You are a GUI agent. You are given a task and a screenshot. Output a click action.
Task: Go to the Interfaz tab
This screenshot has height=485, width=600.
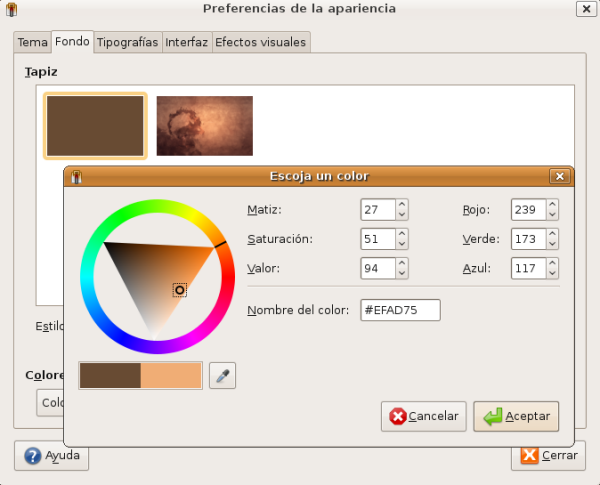coord(186,43)
